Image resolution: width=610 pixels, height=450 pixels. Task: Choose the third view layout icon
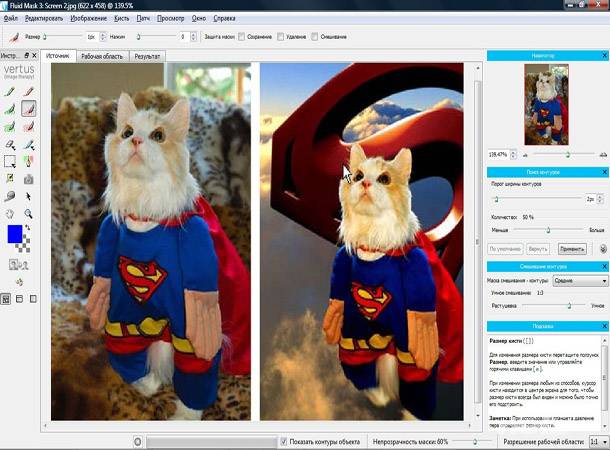click(33, 299)
